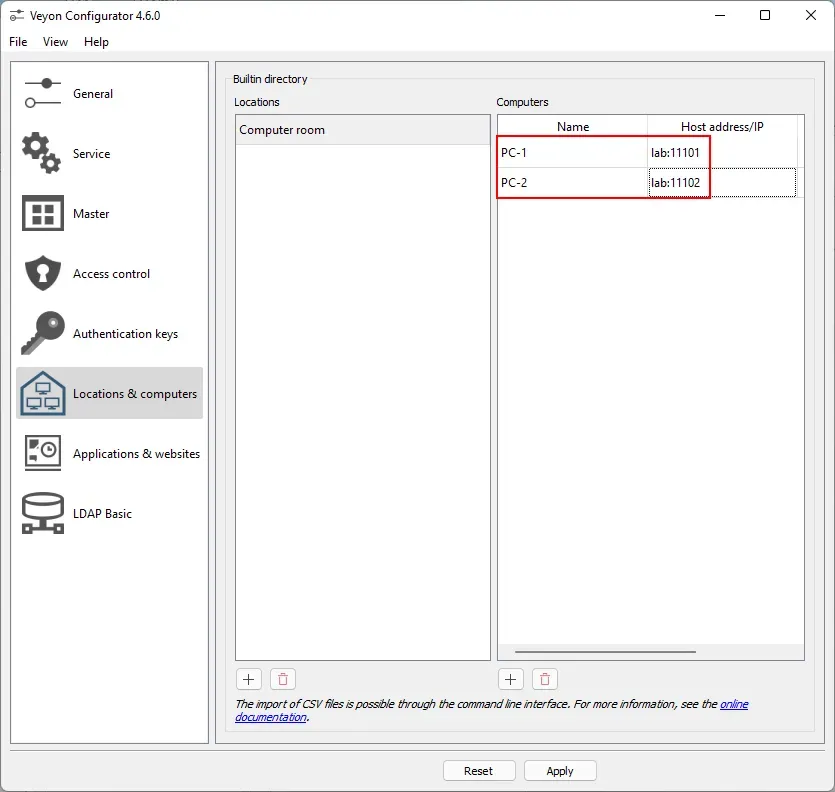This screenshot has width=835, height=792.
Task: Go to the Master label in sidebar
Action: coord(91,214)
